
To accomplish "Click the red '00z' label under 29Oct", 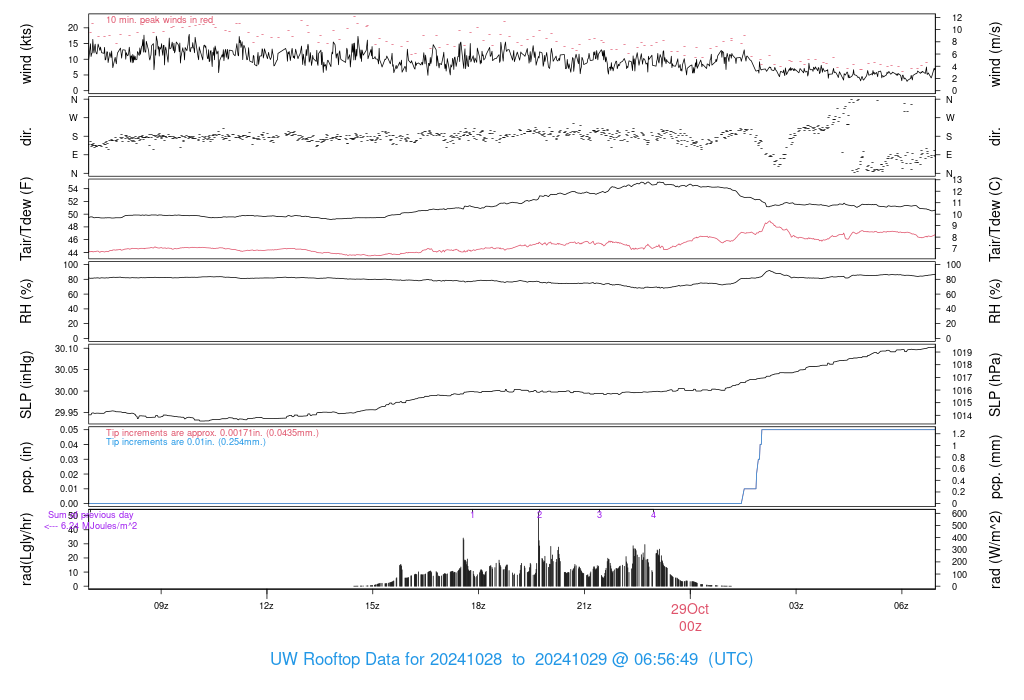I will click(690, 626).
